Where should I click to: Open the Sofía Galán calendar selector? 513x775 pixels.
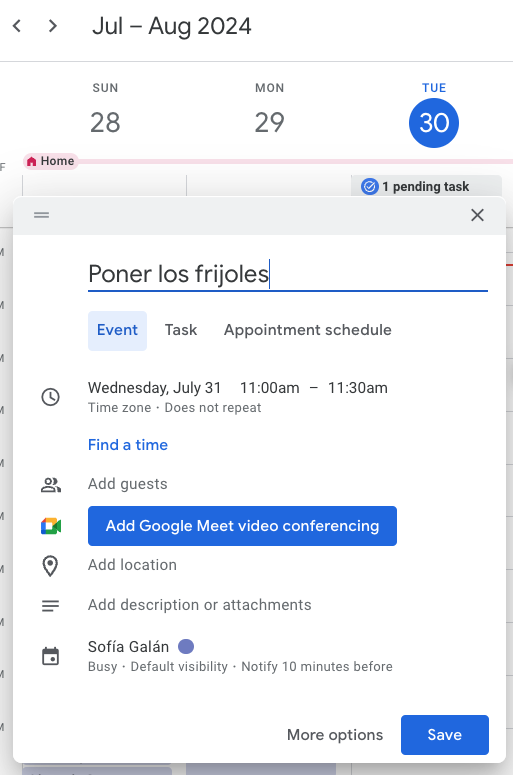(x=128, y=646)
